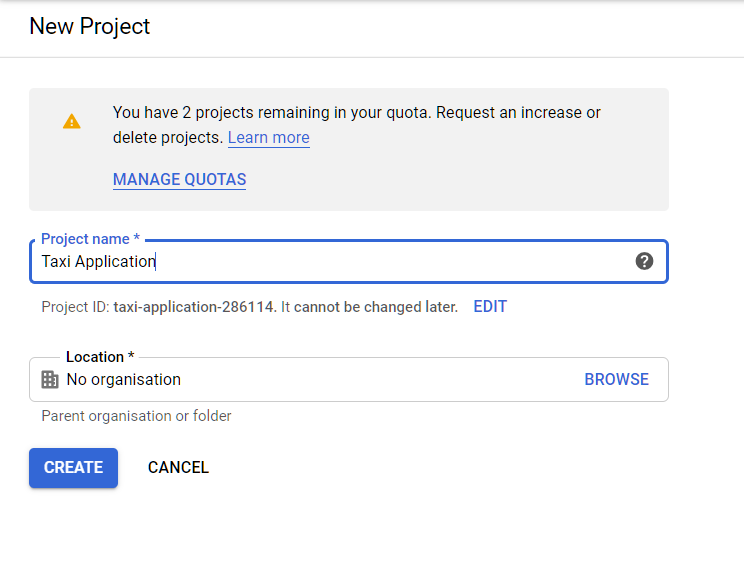
Task: Select the Location field showing No organisation
Action: pos(349,379)
